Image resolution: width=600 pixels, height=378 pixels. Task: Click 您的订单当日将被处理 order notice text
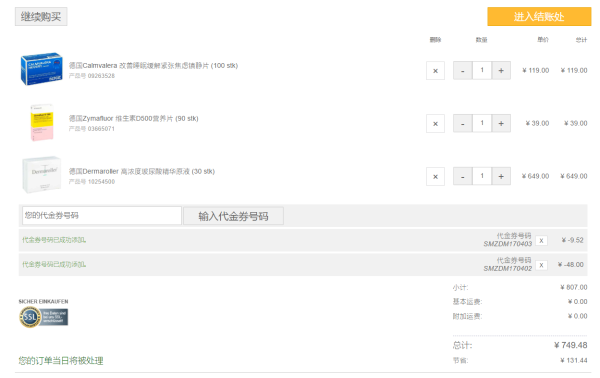(61, 360)
